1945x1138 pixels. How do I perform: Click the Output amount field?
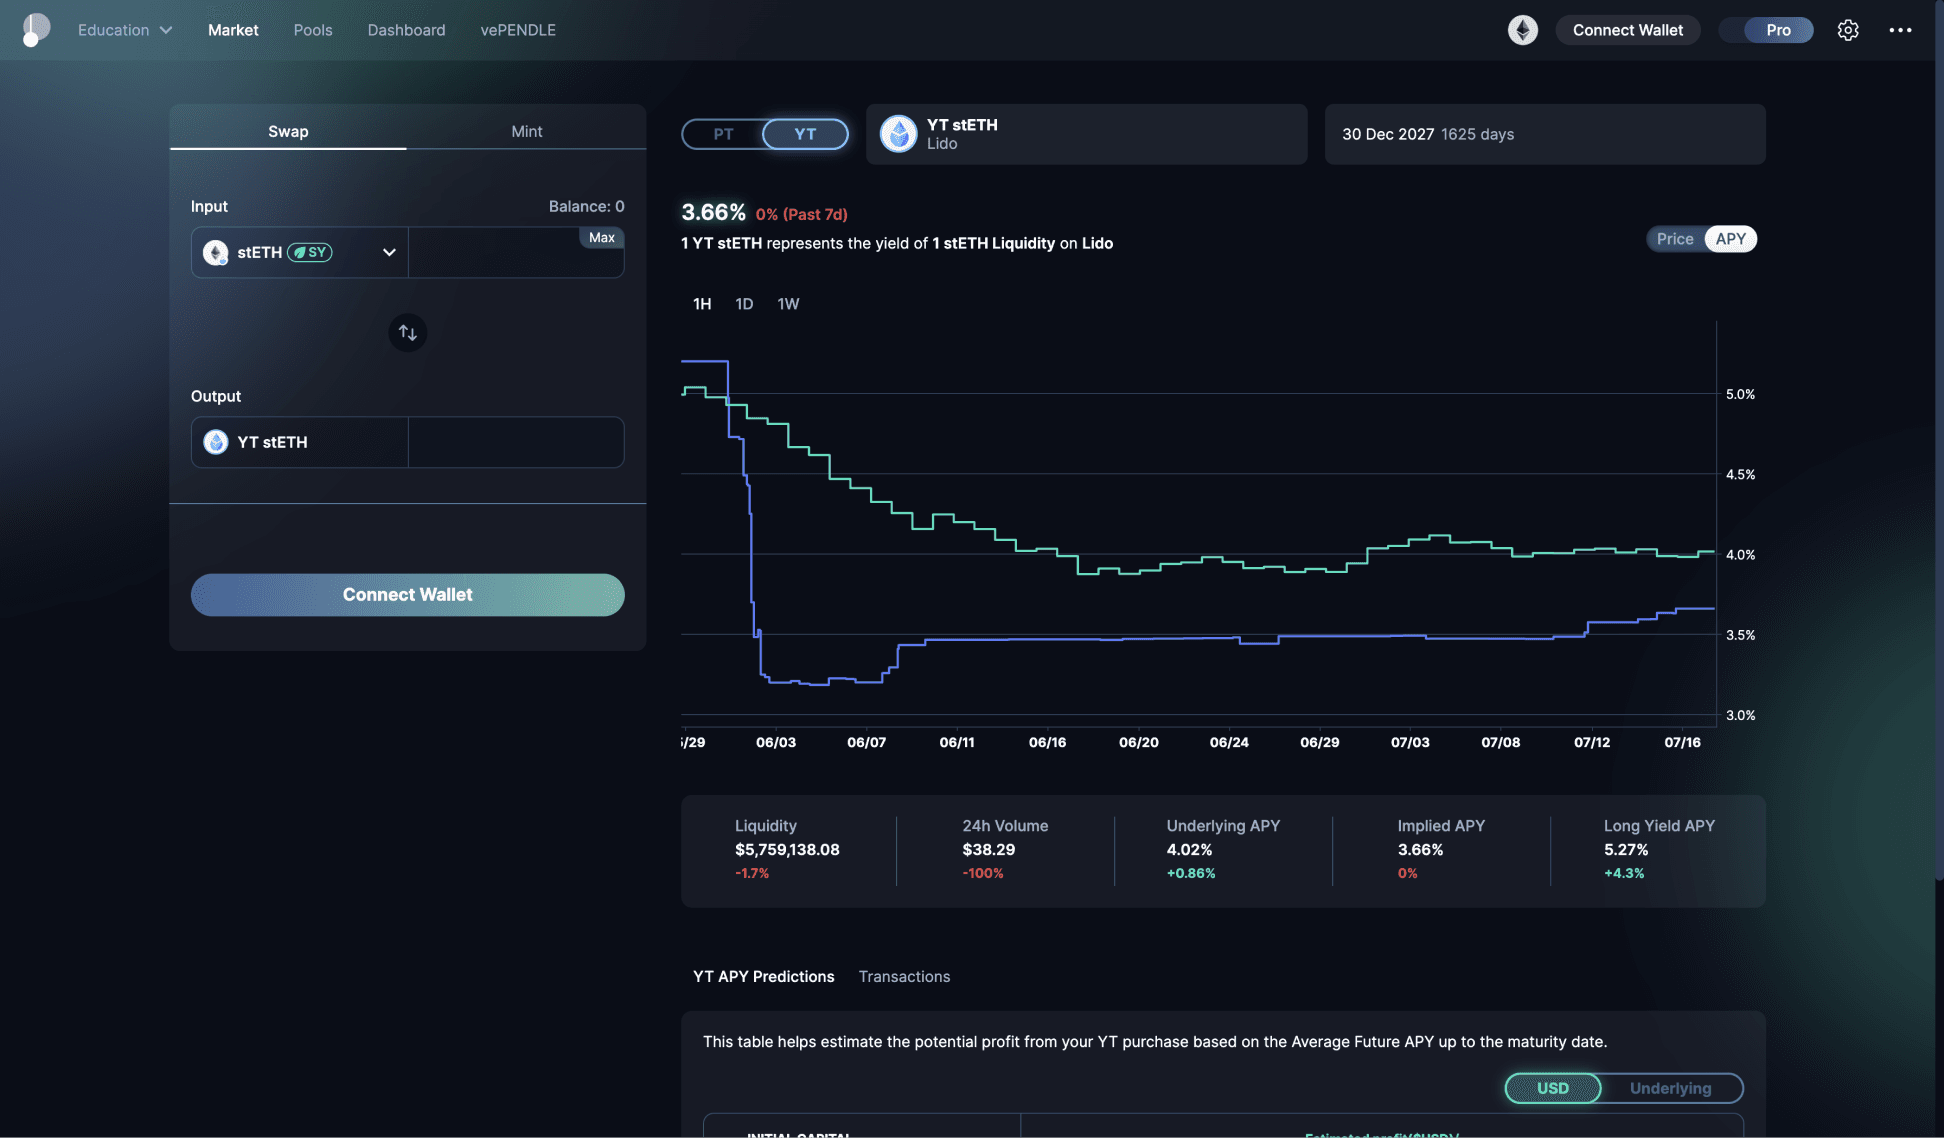(516, 442)
